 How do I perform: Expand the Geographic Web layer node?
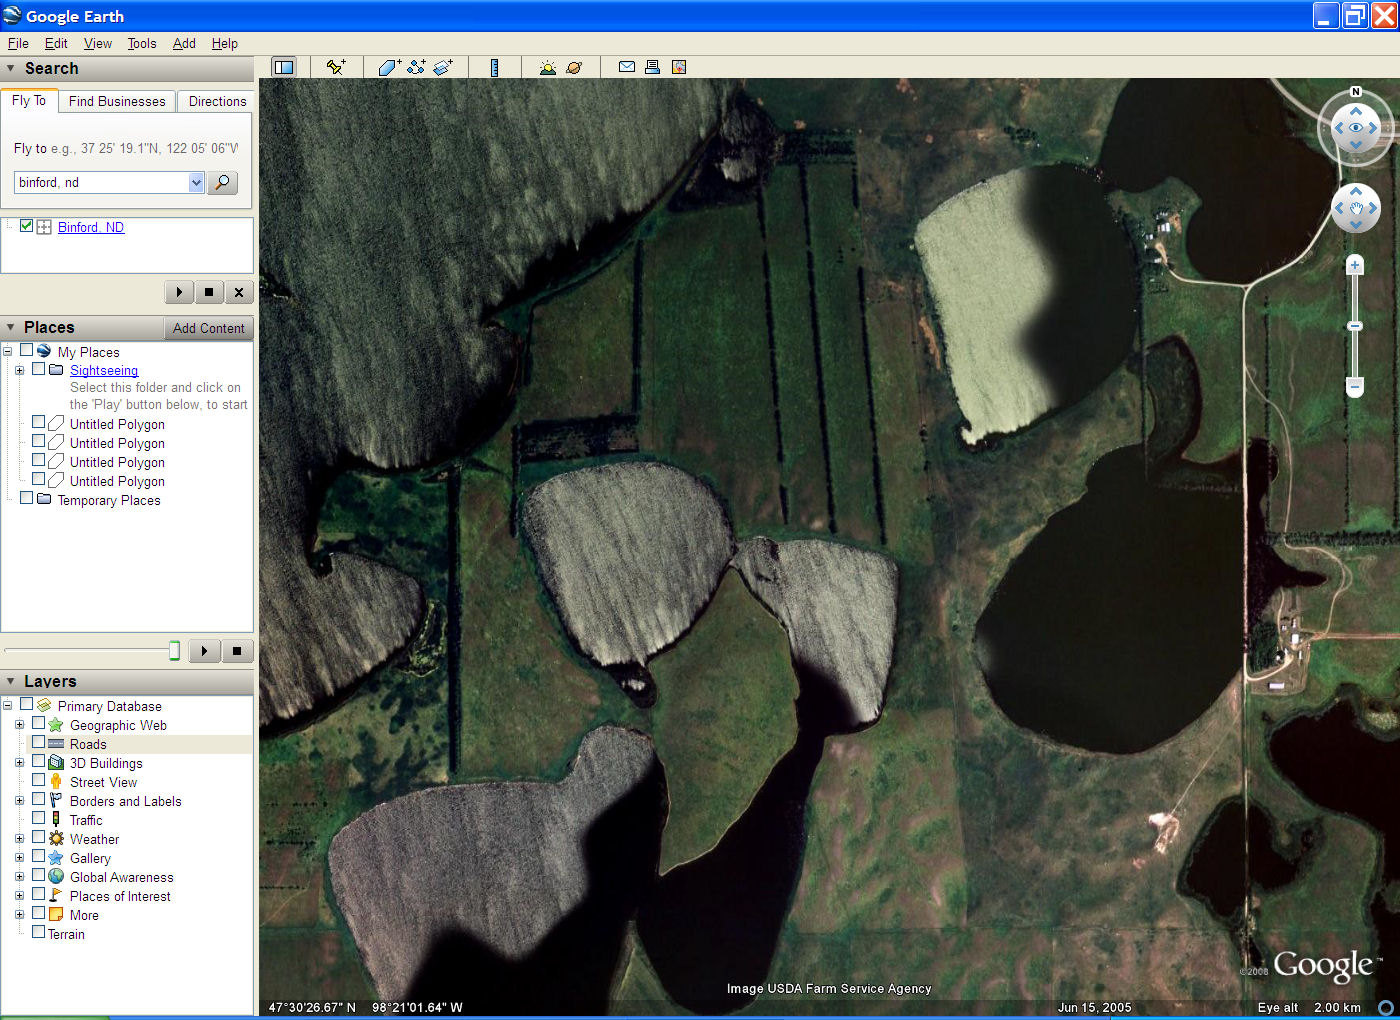click(x=19, y=724)
